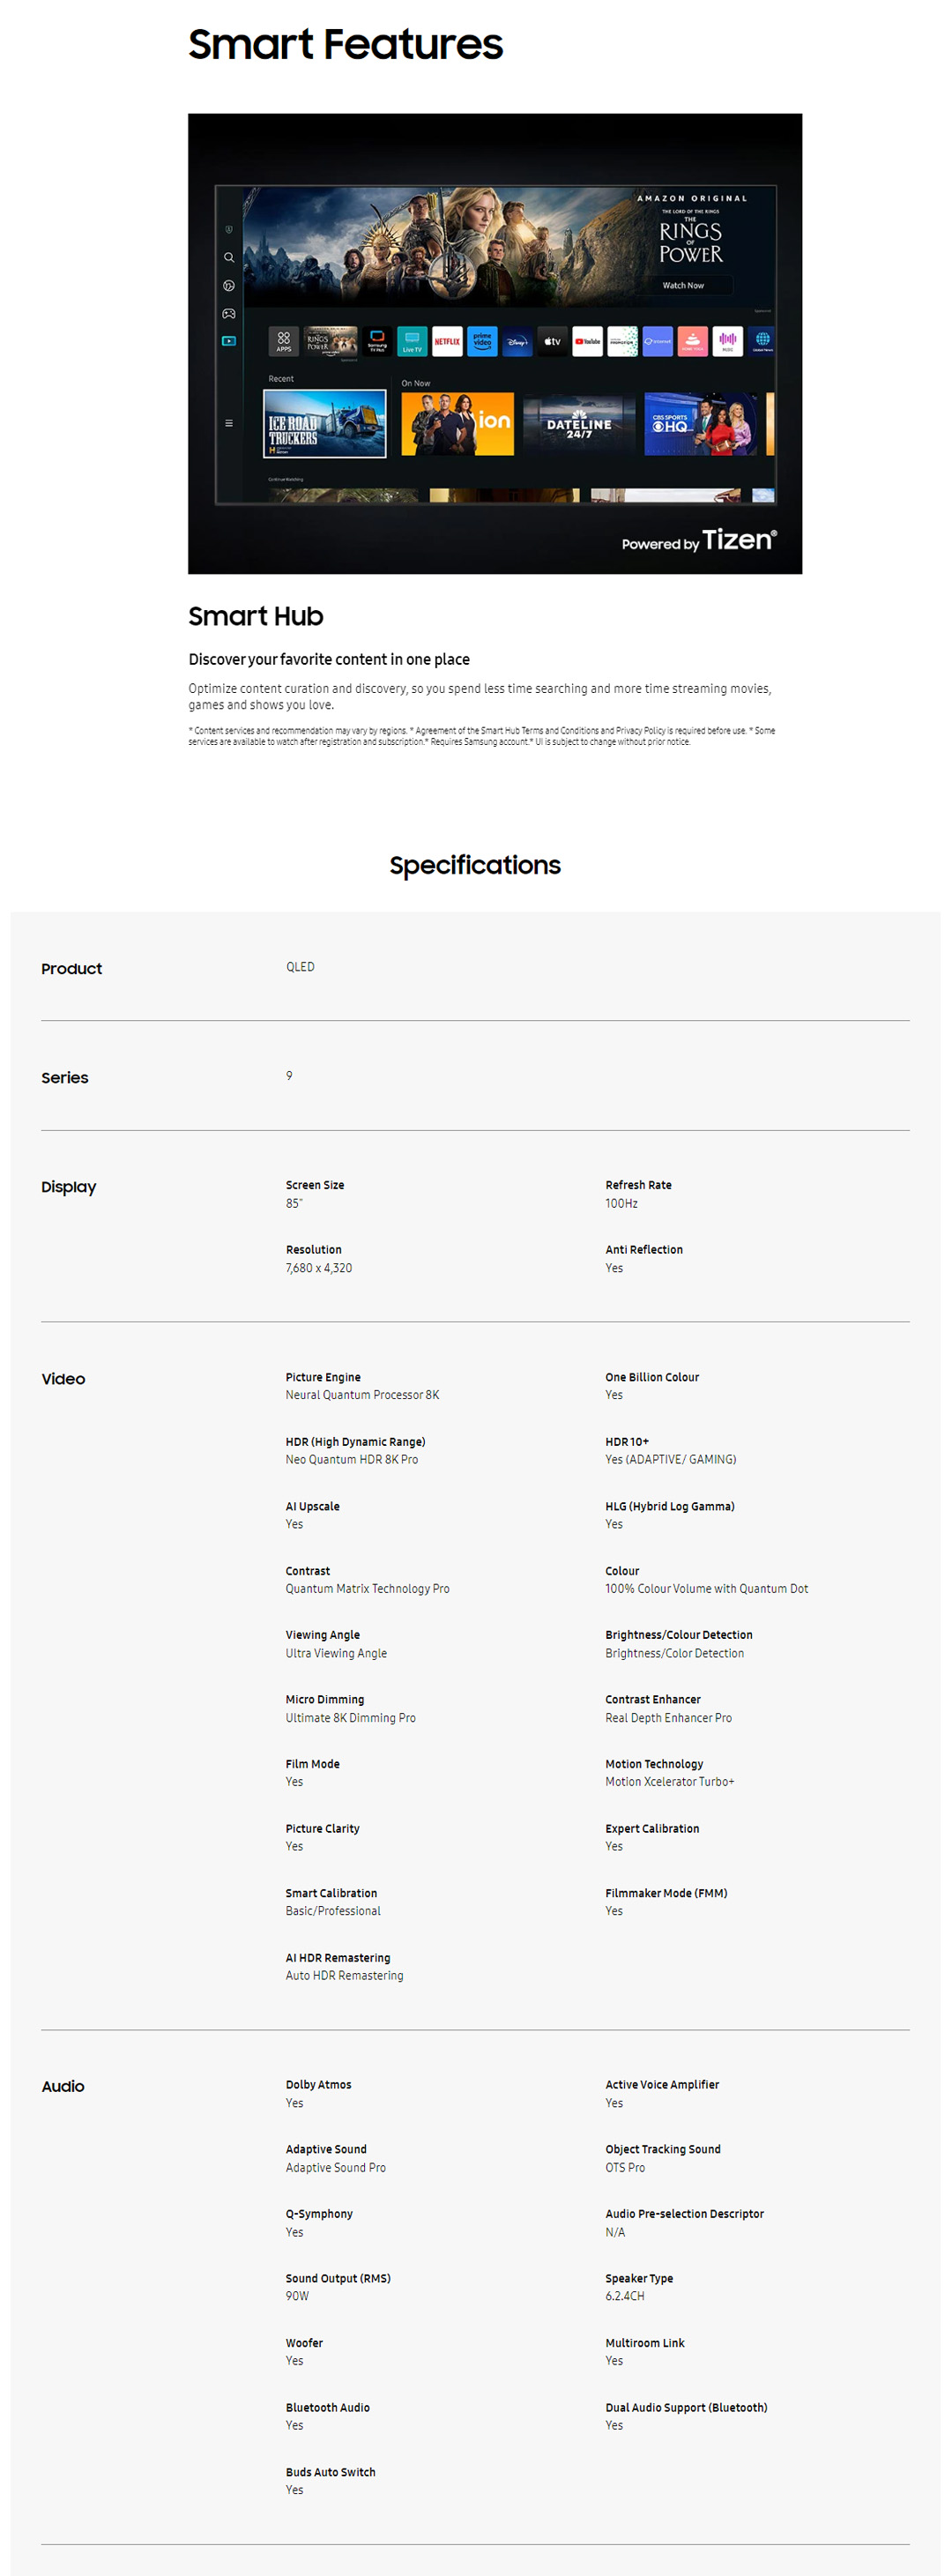The image size is (952, 2576).
Task: Click the Dateline 24/7 thumbnail
Action: pyautogui.click(x=579, y=425)
